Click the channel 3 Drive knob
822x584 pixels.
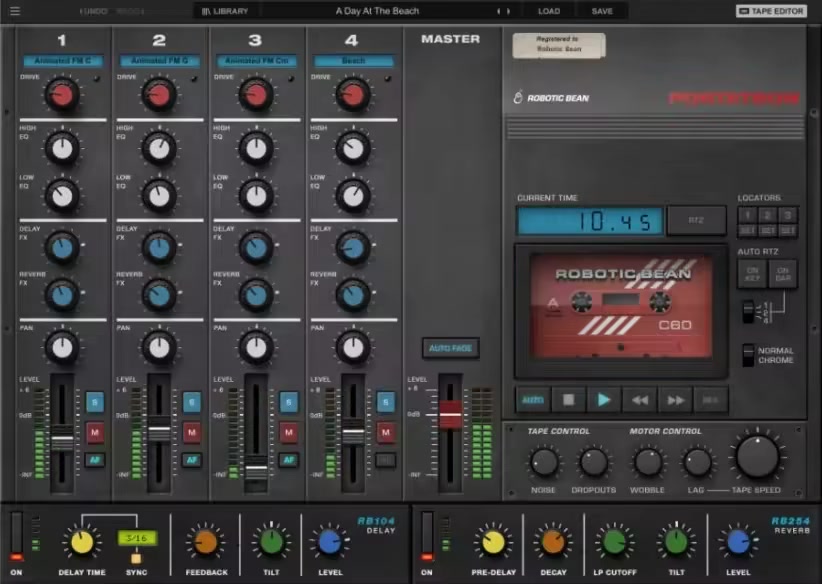click(256, 95)
